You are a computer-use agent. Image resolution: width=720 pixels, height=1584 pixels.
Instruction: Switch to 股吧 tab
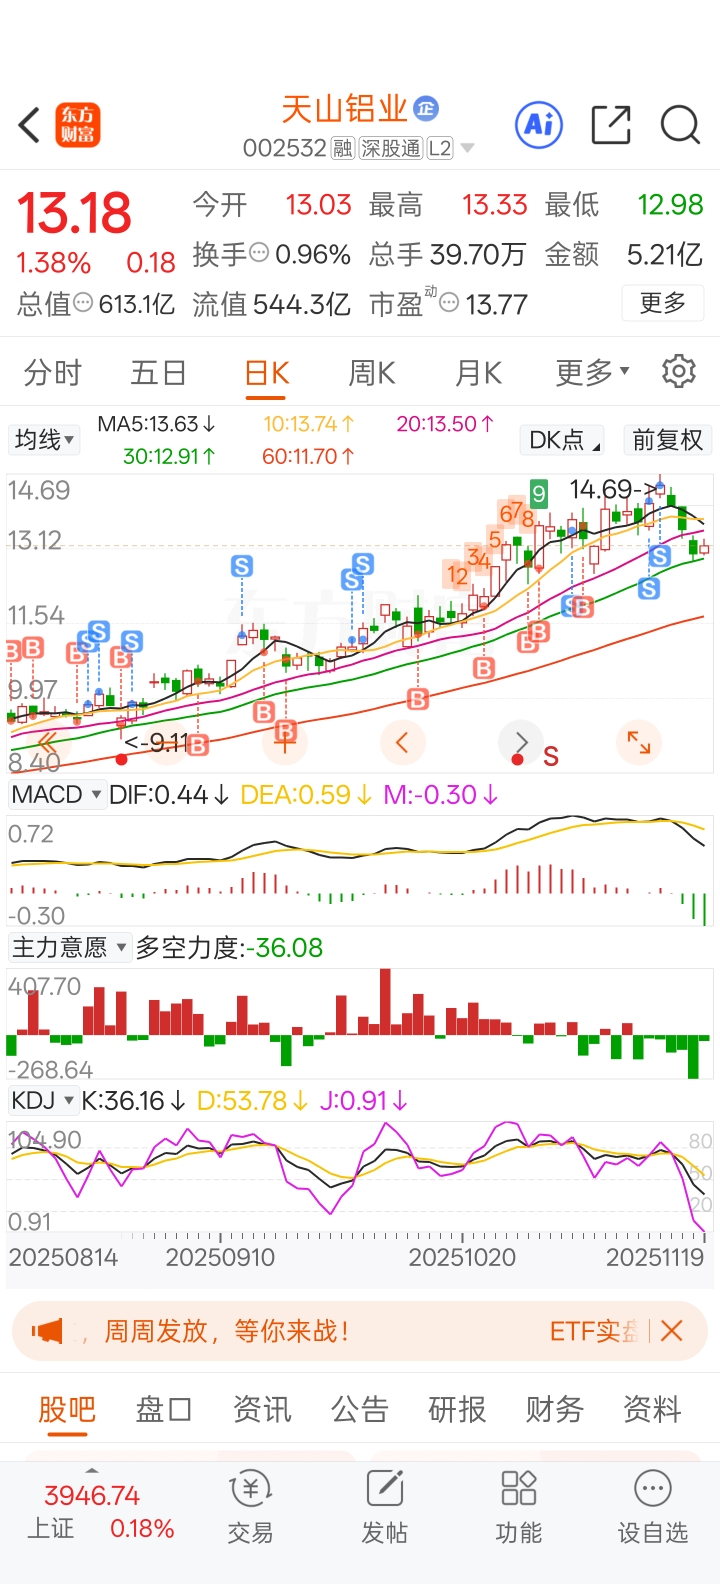[67, 1409]
